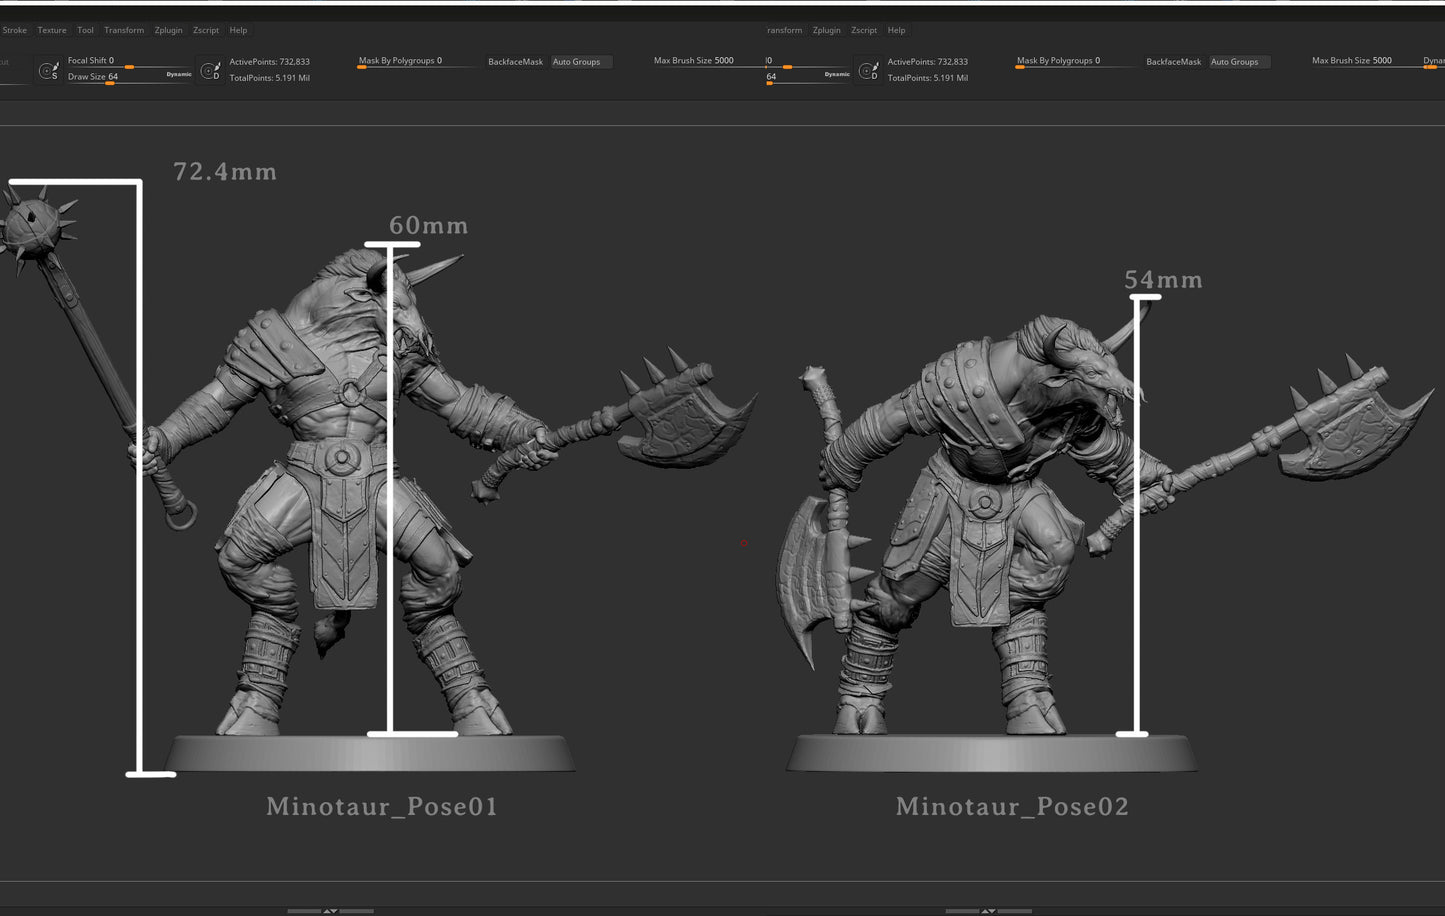
Task: Open the rightmost Help menu
Action: [896, 30]
